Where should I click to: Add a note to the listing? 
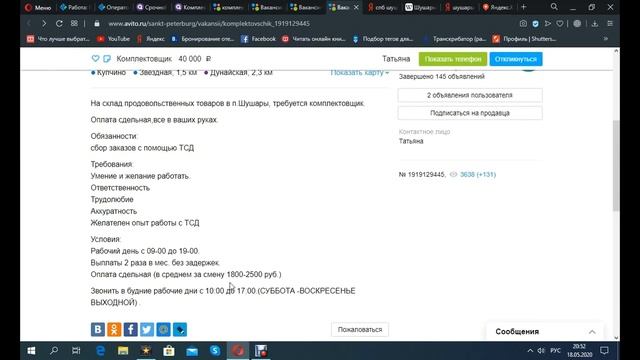coord(107,59)
